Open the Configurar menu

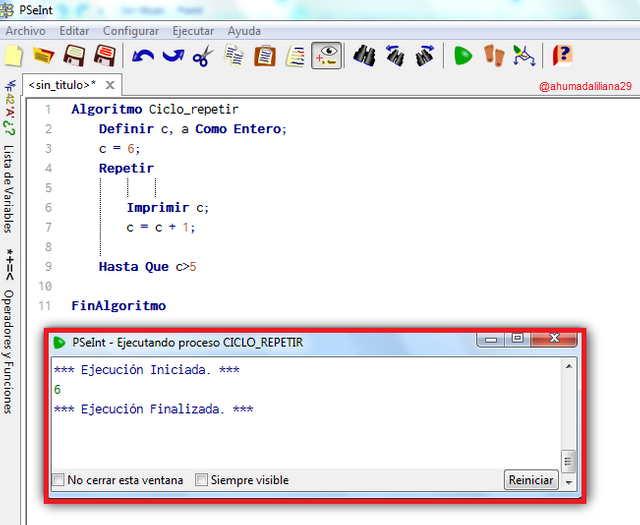tap(131, 31)
